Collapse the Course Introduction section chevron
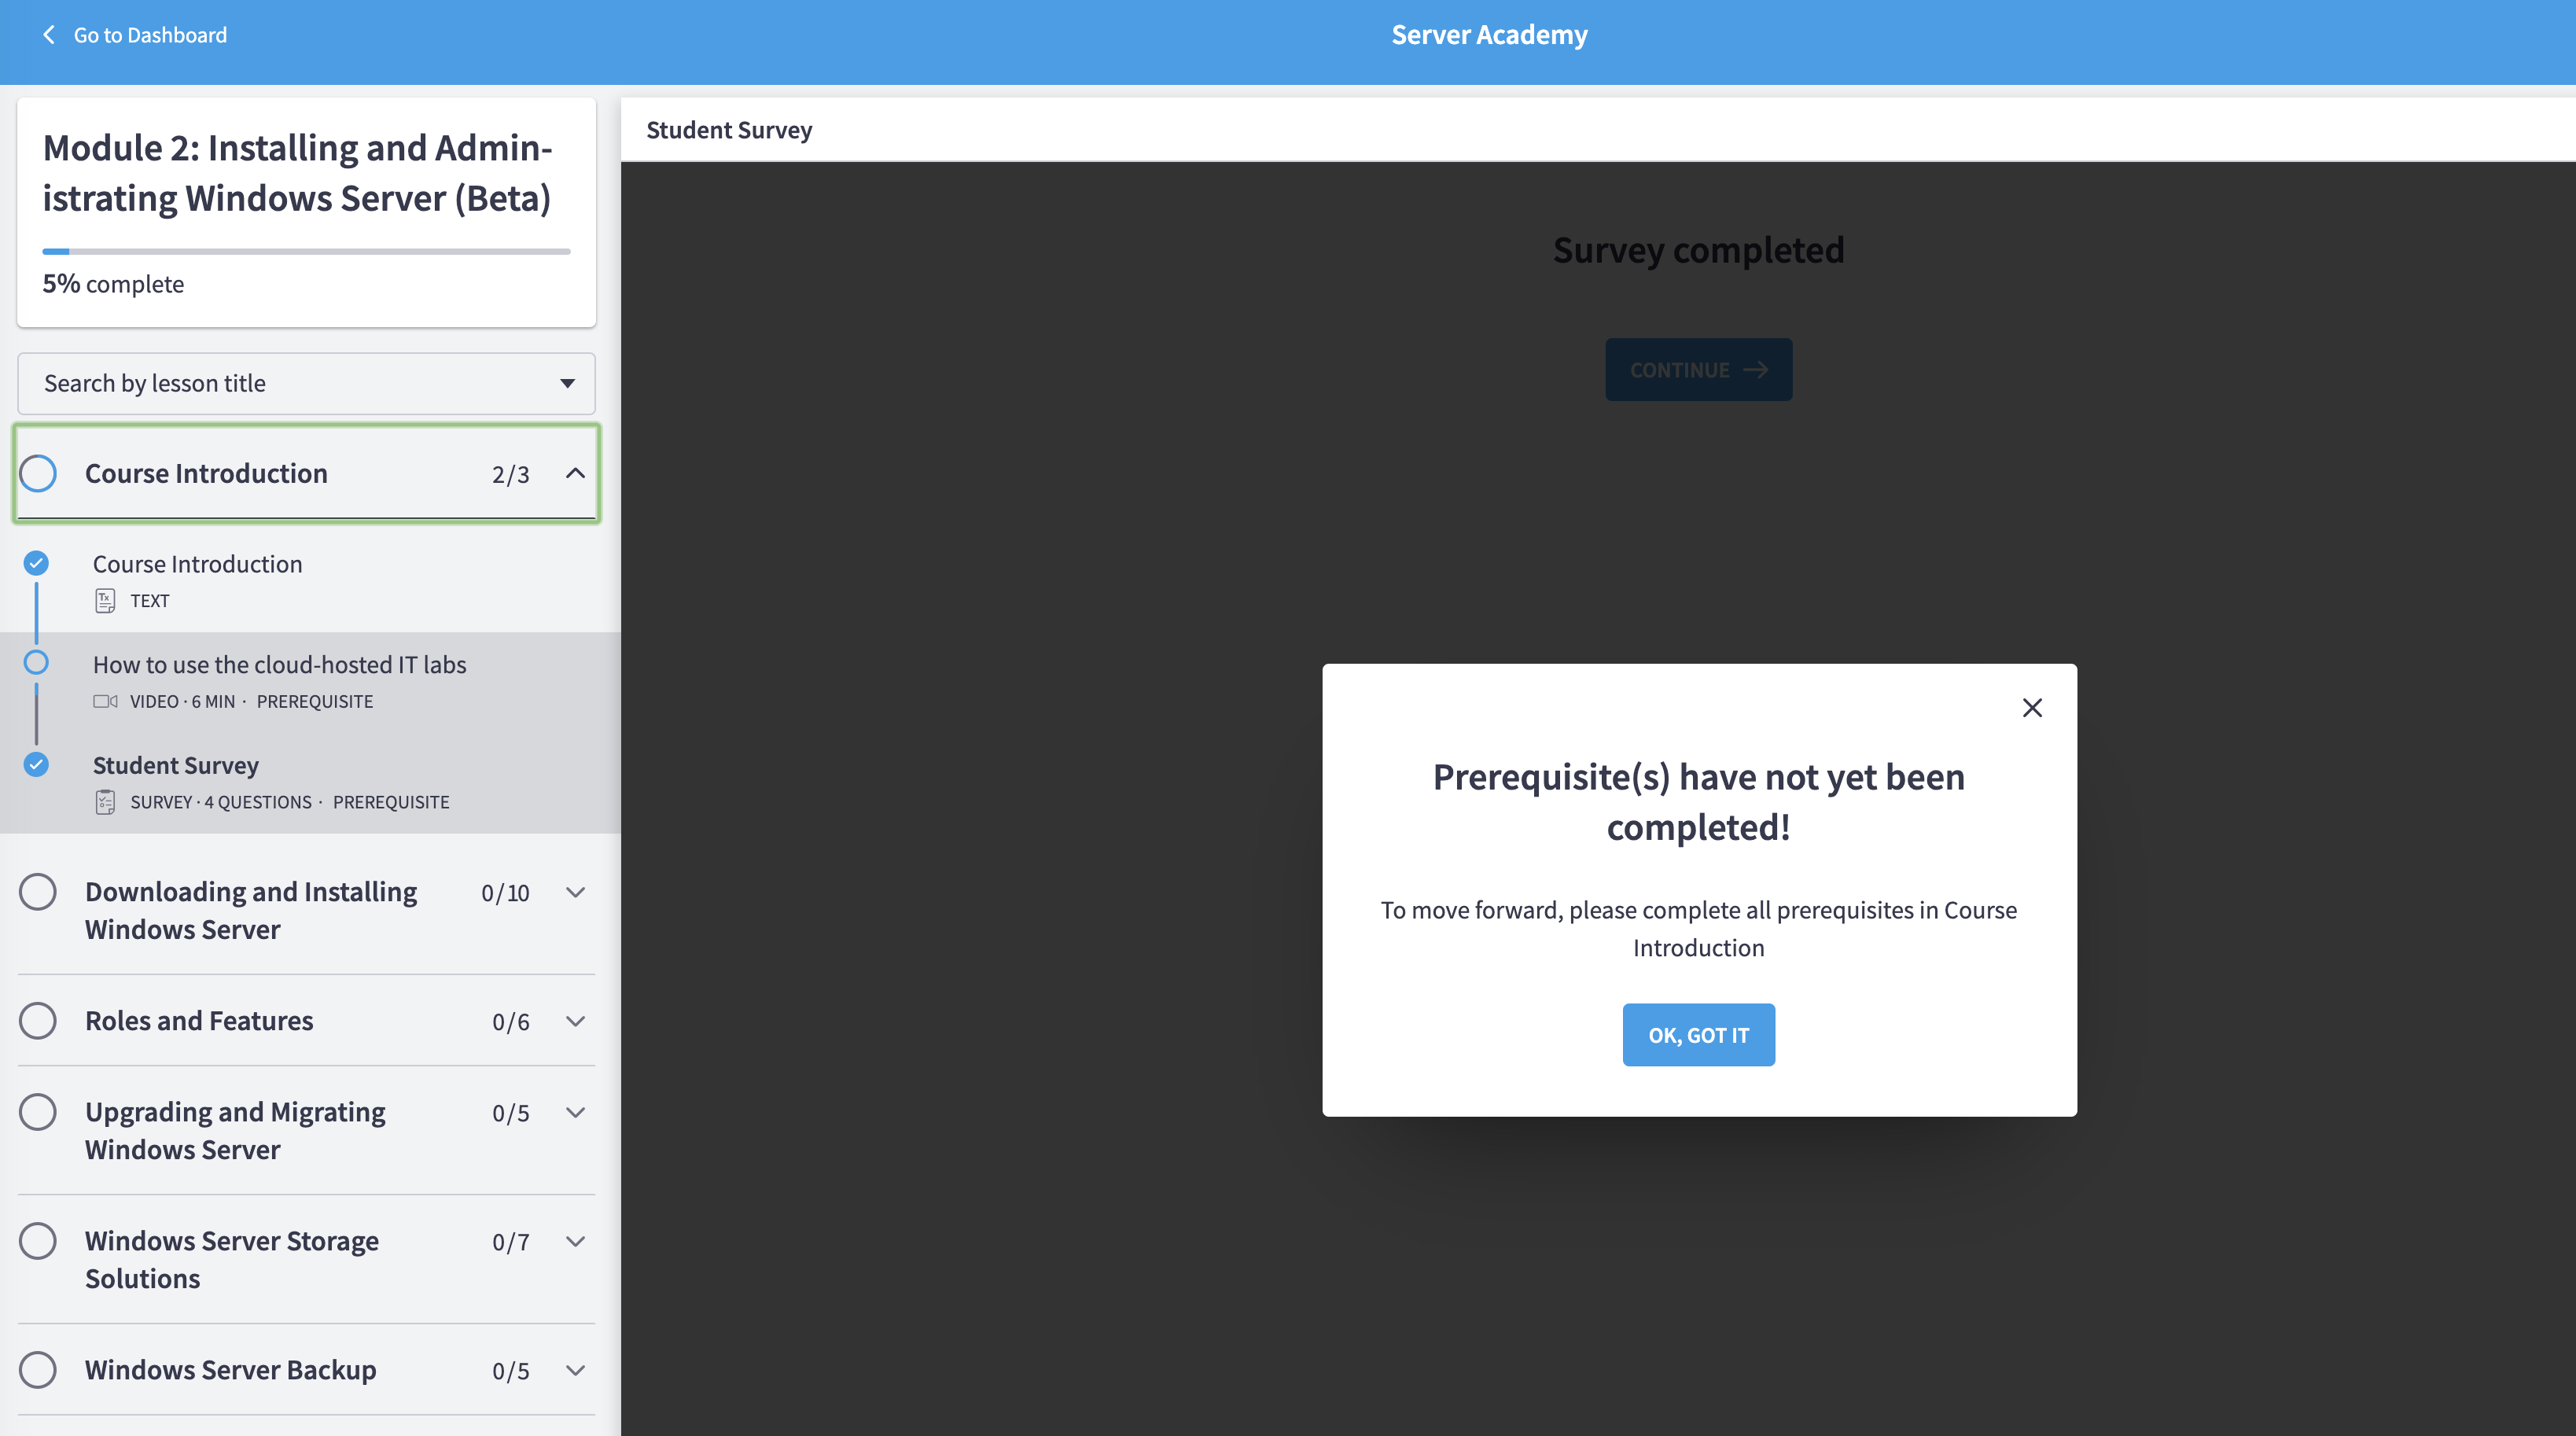 coord(575,473)
